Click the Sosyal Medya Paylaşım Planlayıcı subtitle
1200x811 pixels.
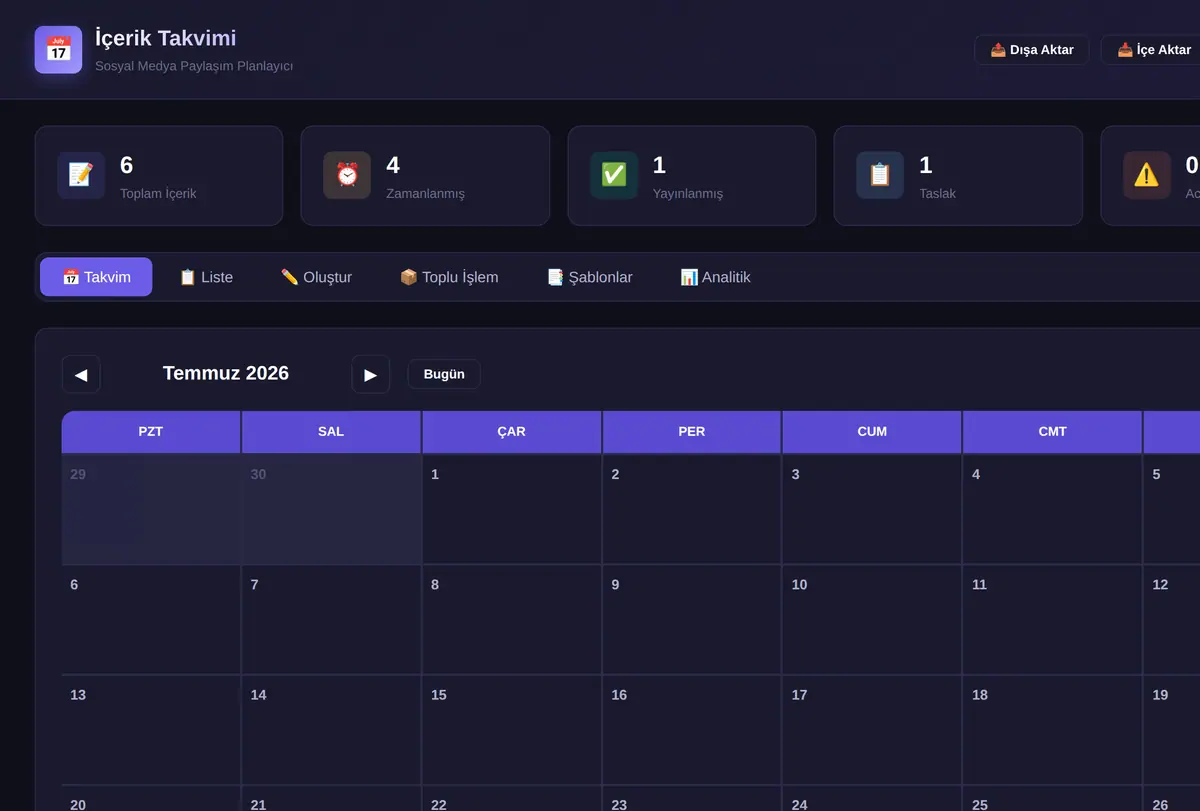point(194,66)
